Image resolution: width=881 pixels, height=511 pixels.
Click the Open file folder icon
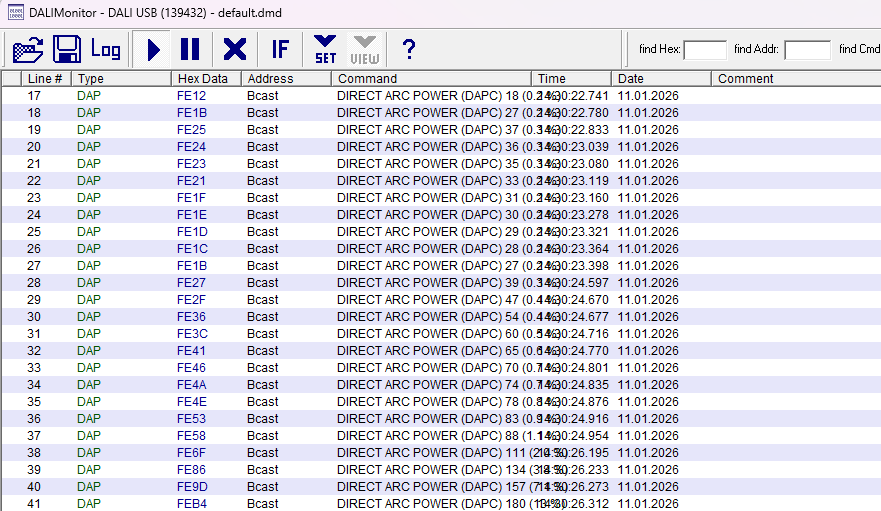pyautogui.click(x=28, y=49)
